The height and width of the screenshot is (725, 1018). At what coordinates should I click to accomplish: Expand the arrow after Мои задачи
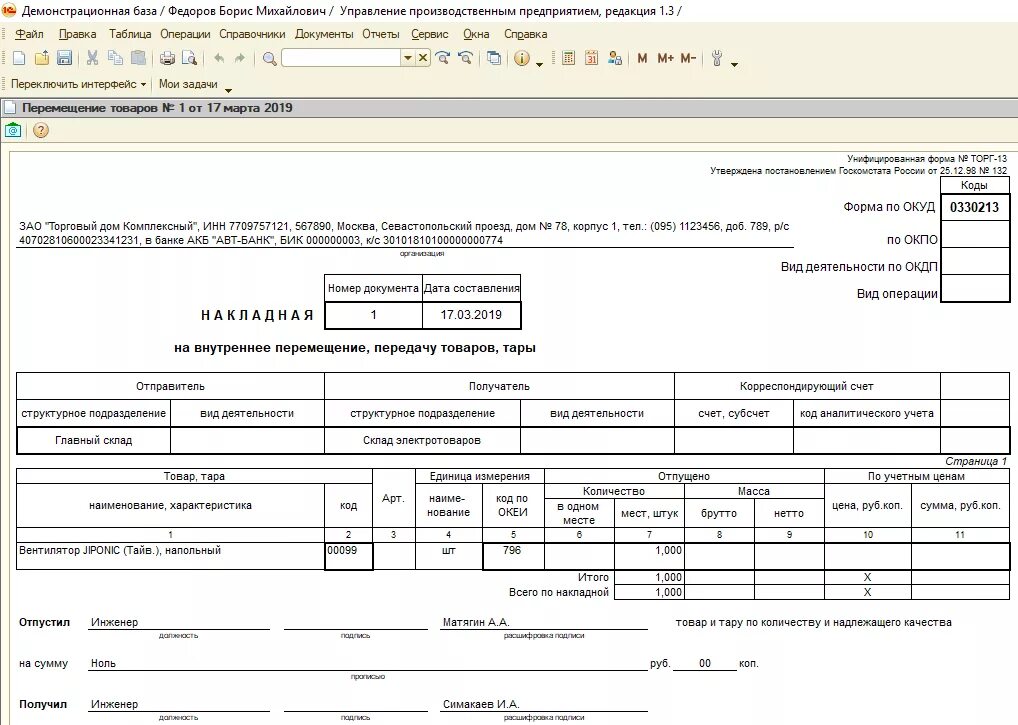click(228, 90)
